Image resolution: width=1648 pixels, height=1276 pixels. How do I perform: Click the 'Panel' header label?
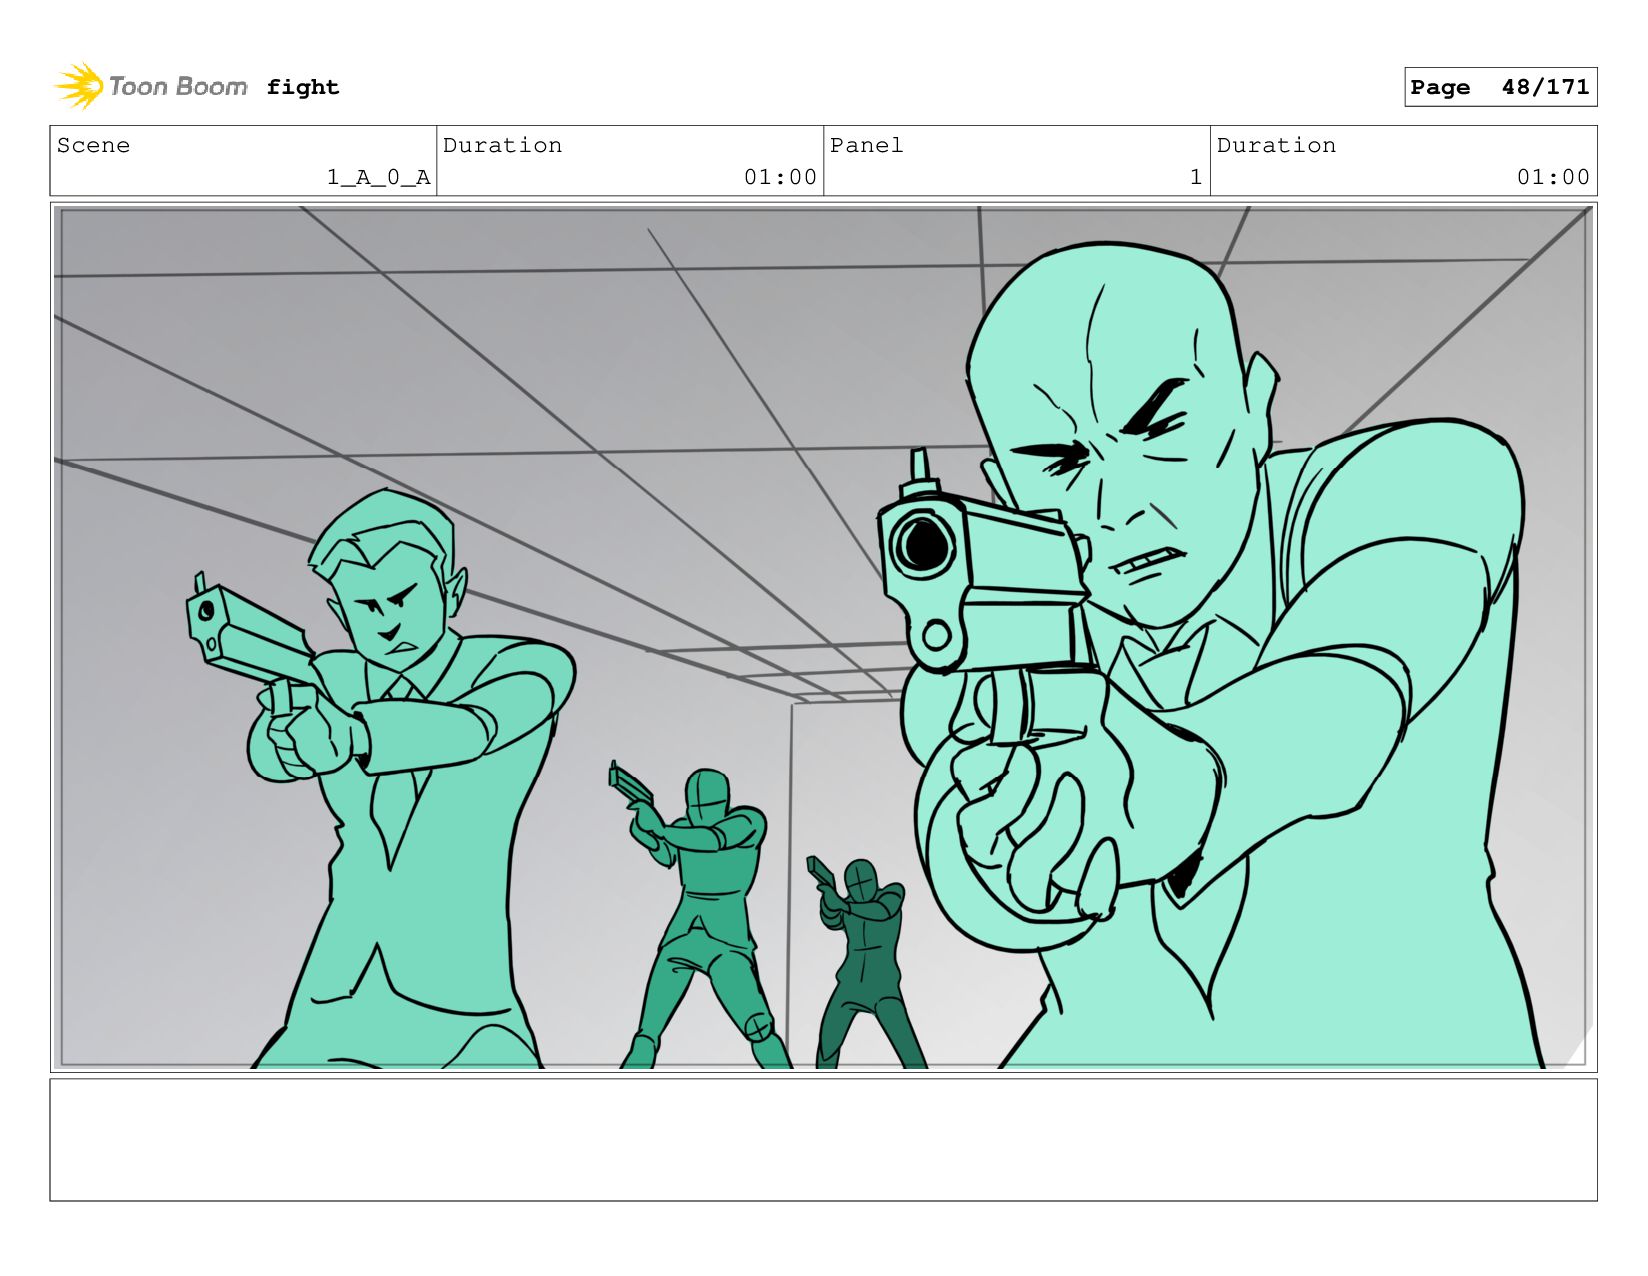click(866, 145)
